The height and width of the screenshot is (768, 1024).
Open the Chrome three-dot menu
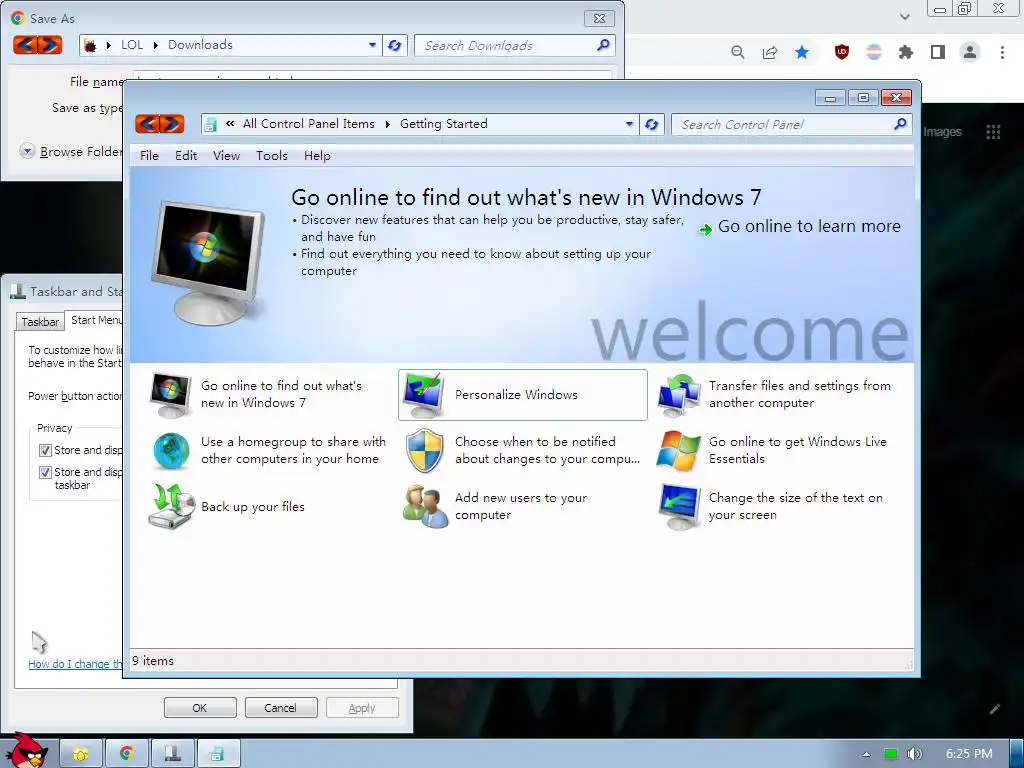point(1002,52)
